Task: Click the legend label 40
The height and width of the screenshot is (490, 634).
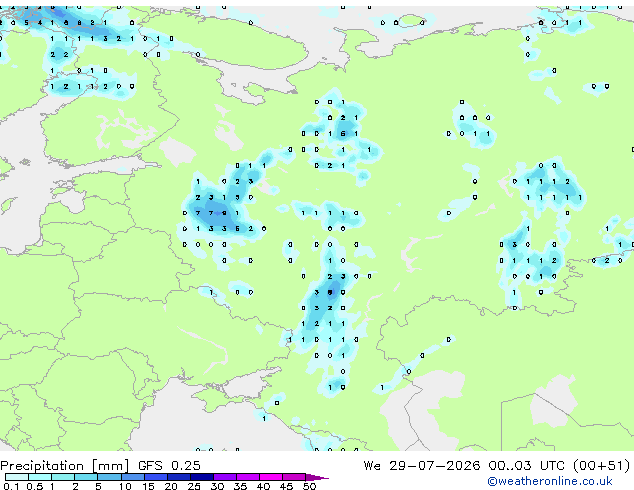Action: (263, 486)
